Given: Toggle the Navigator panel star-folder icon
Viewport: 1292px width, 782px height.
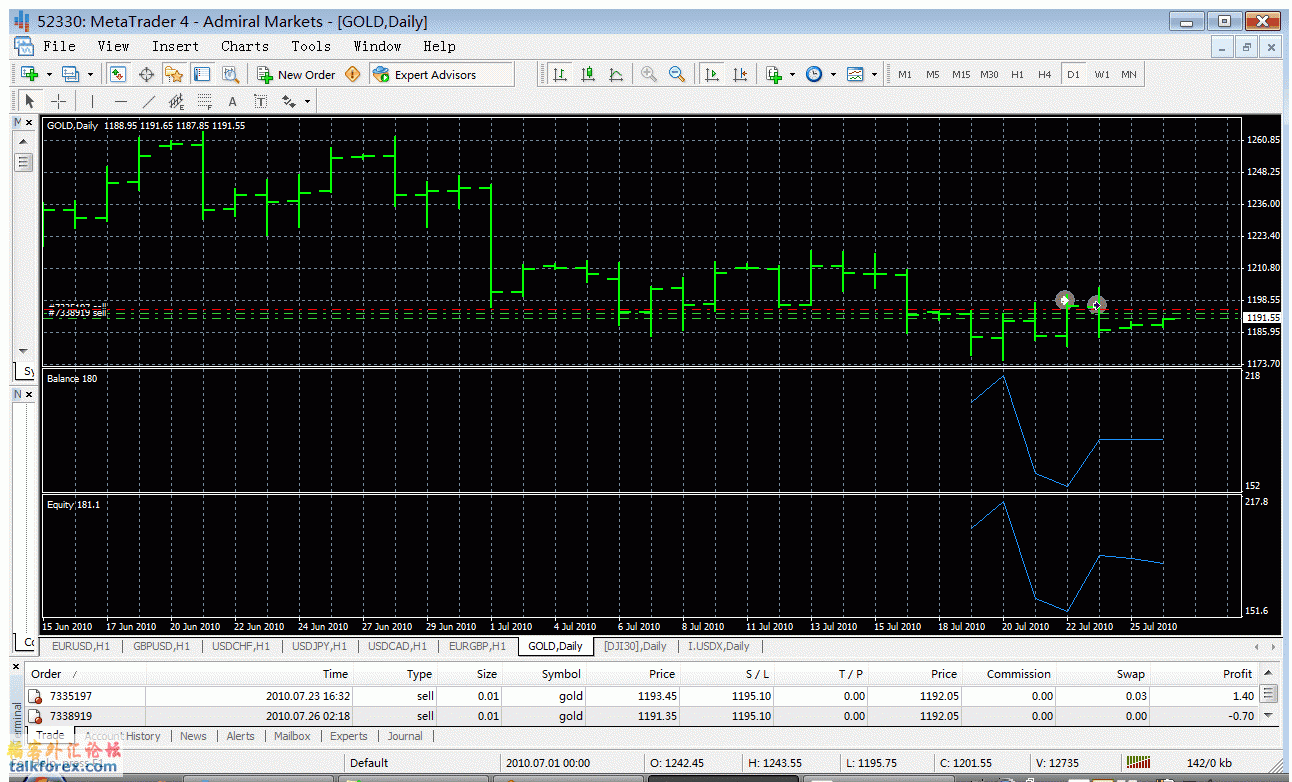Looking at the screenshot, I should [174, 74].
